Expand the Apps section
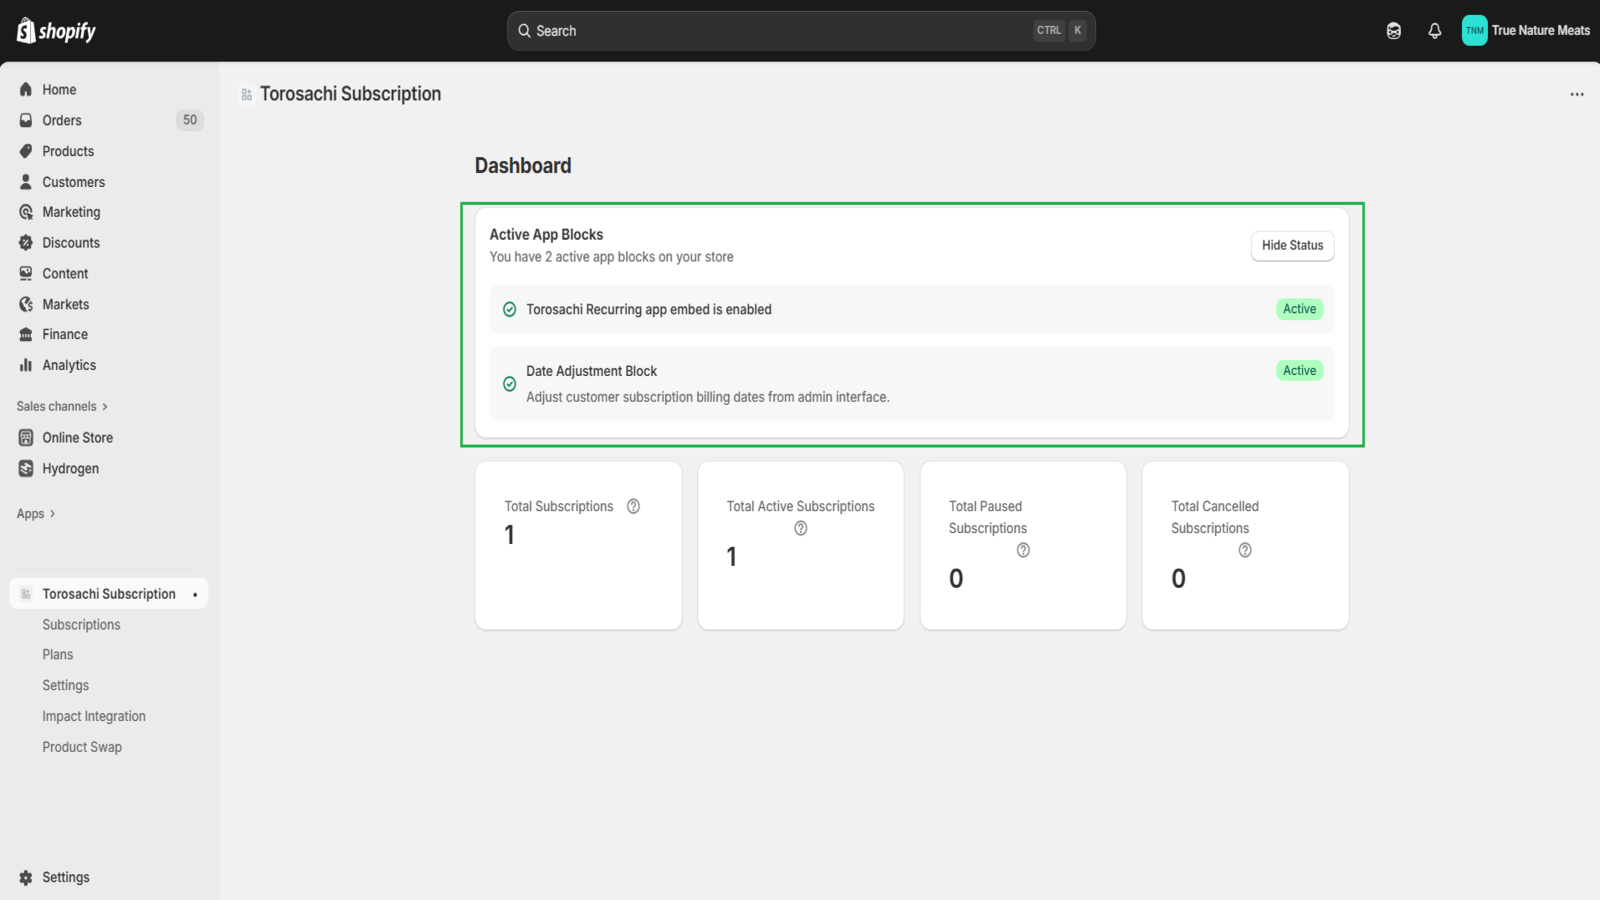1600x900 pixels. 36,514
